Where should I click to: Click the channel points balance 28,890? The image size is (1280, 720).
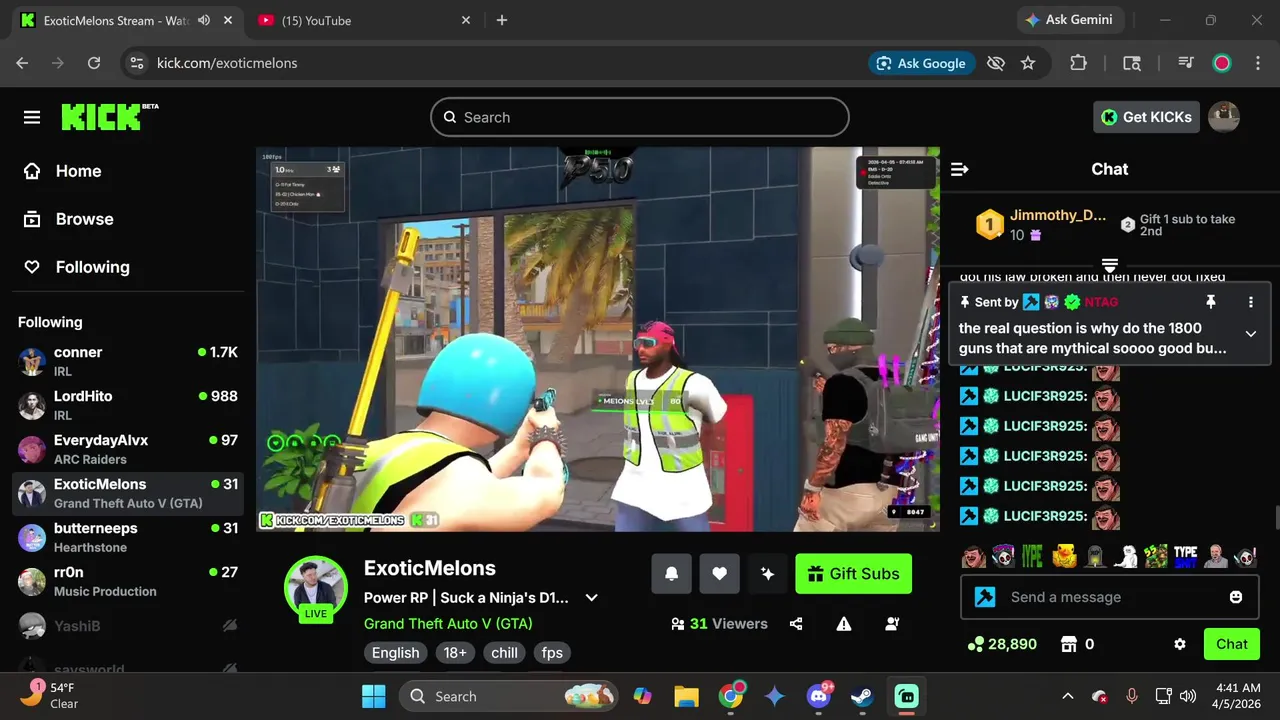(x=1003, y=644)
